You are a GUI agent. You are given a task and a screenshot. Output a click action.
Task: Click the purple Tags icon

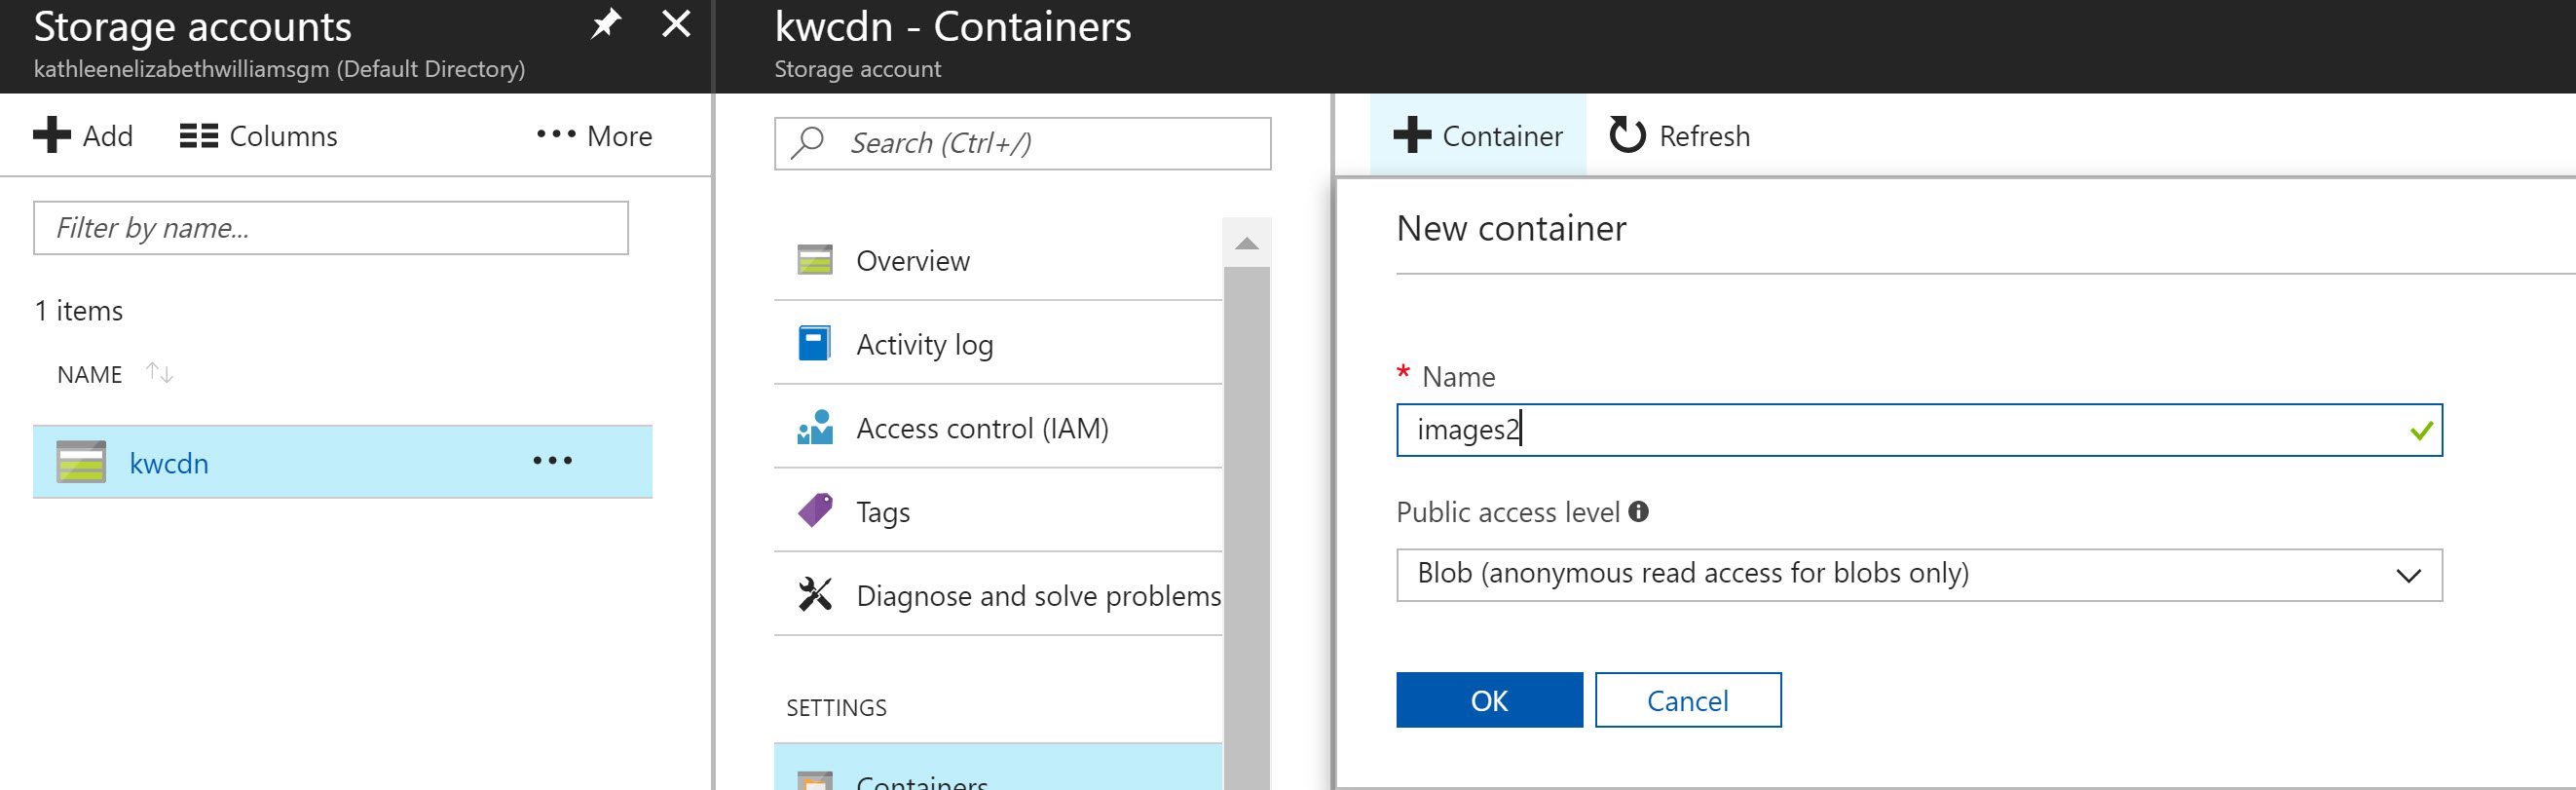coord(815,510)
